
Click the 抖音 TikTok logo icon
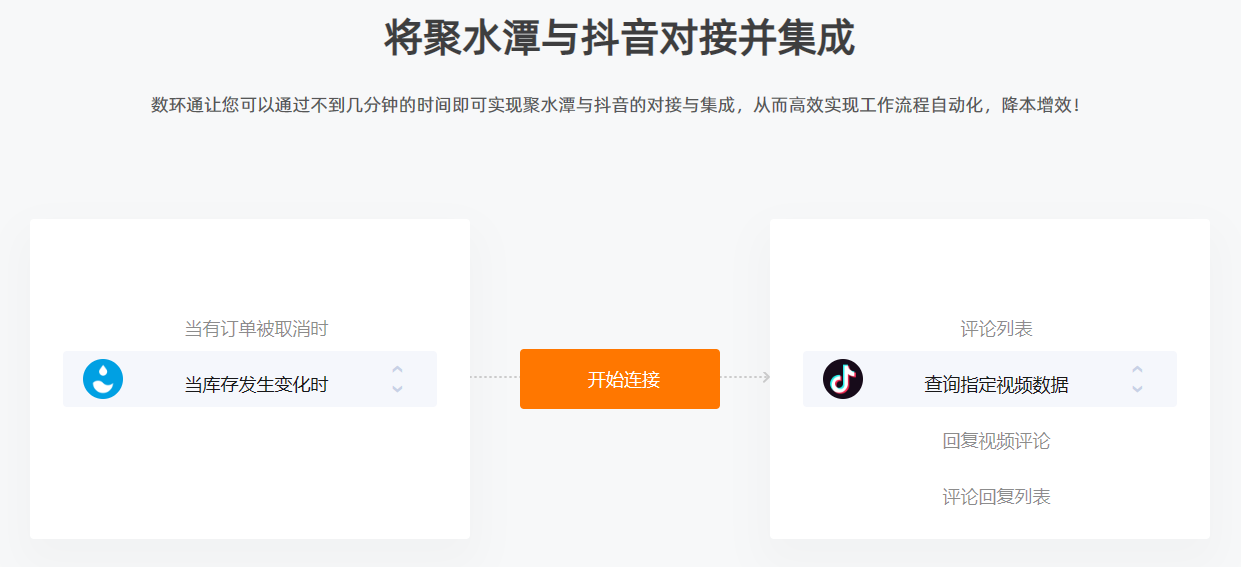(x=843, y=379)
